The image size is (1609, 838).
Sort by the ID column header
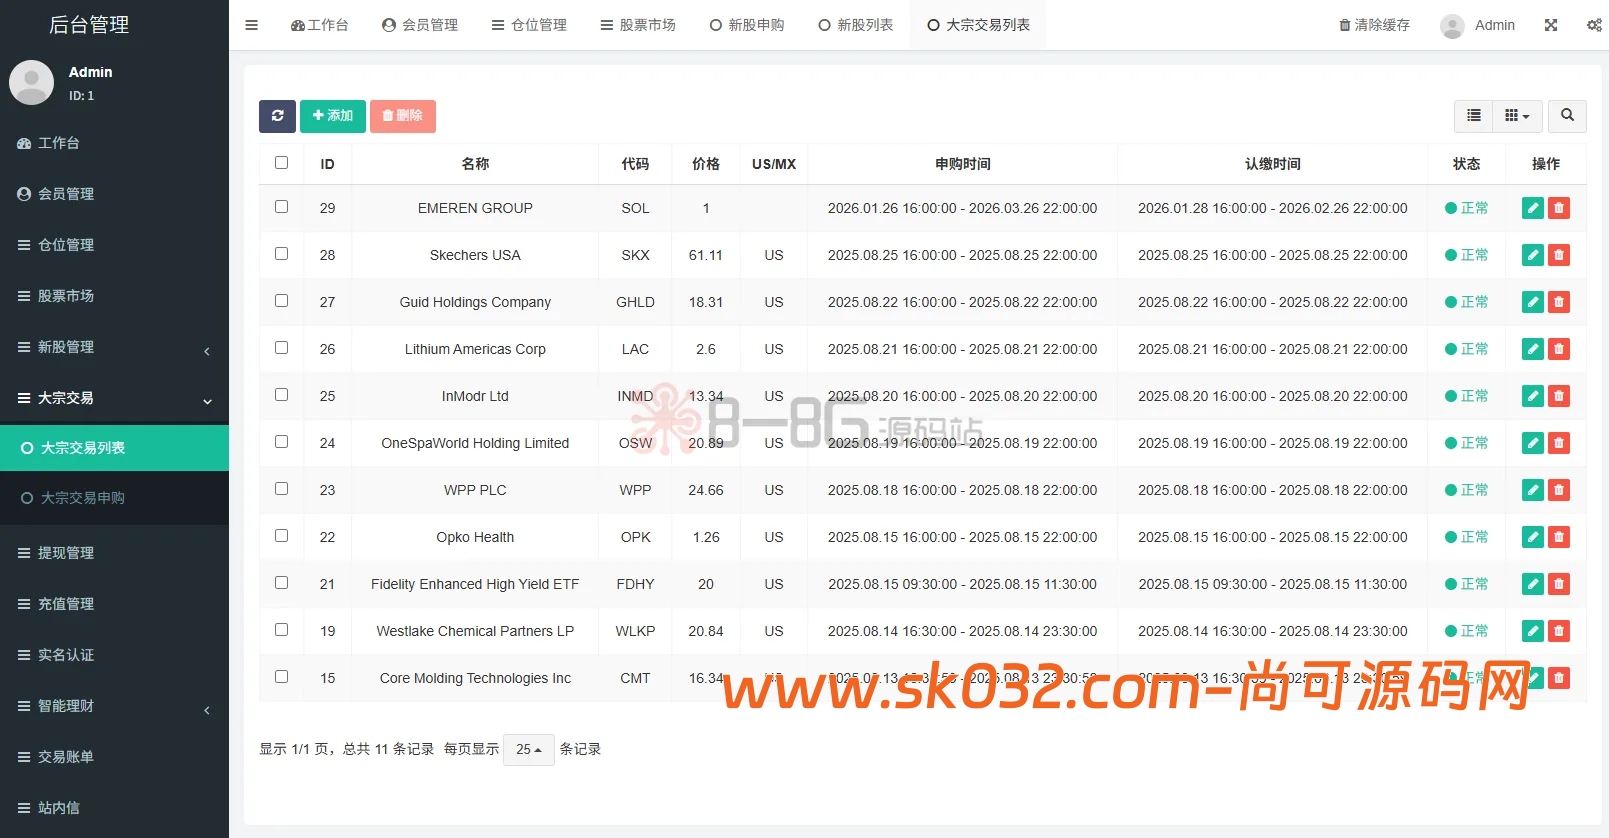coord(327,164)
